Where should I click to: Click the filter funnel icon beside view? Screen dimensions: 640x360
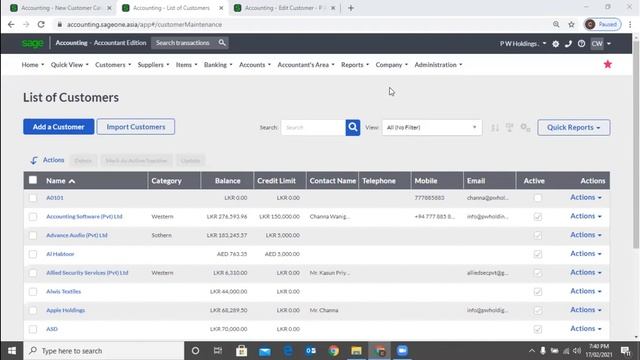pos(509,128)
